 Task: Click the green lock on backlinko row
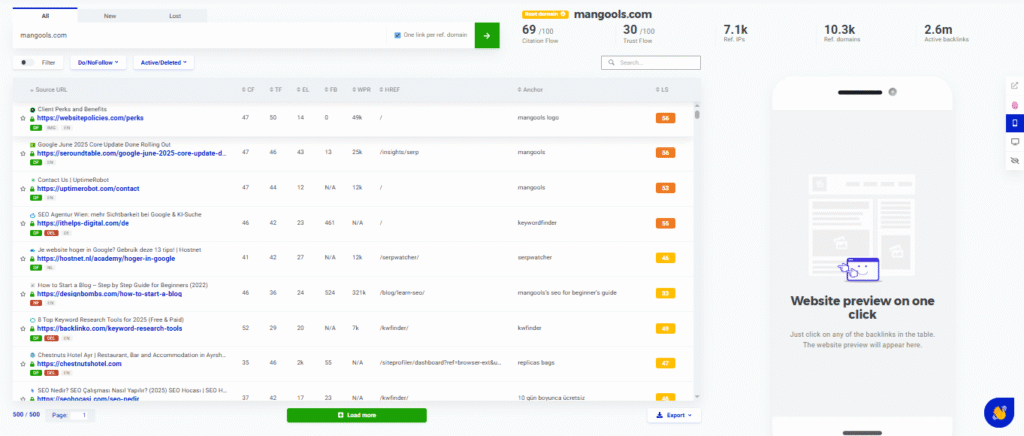31,328
